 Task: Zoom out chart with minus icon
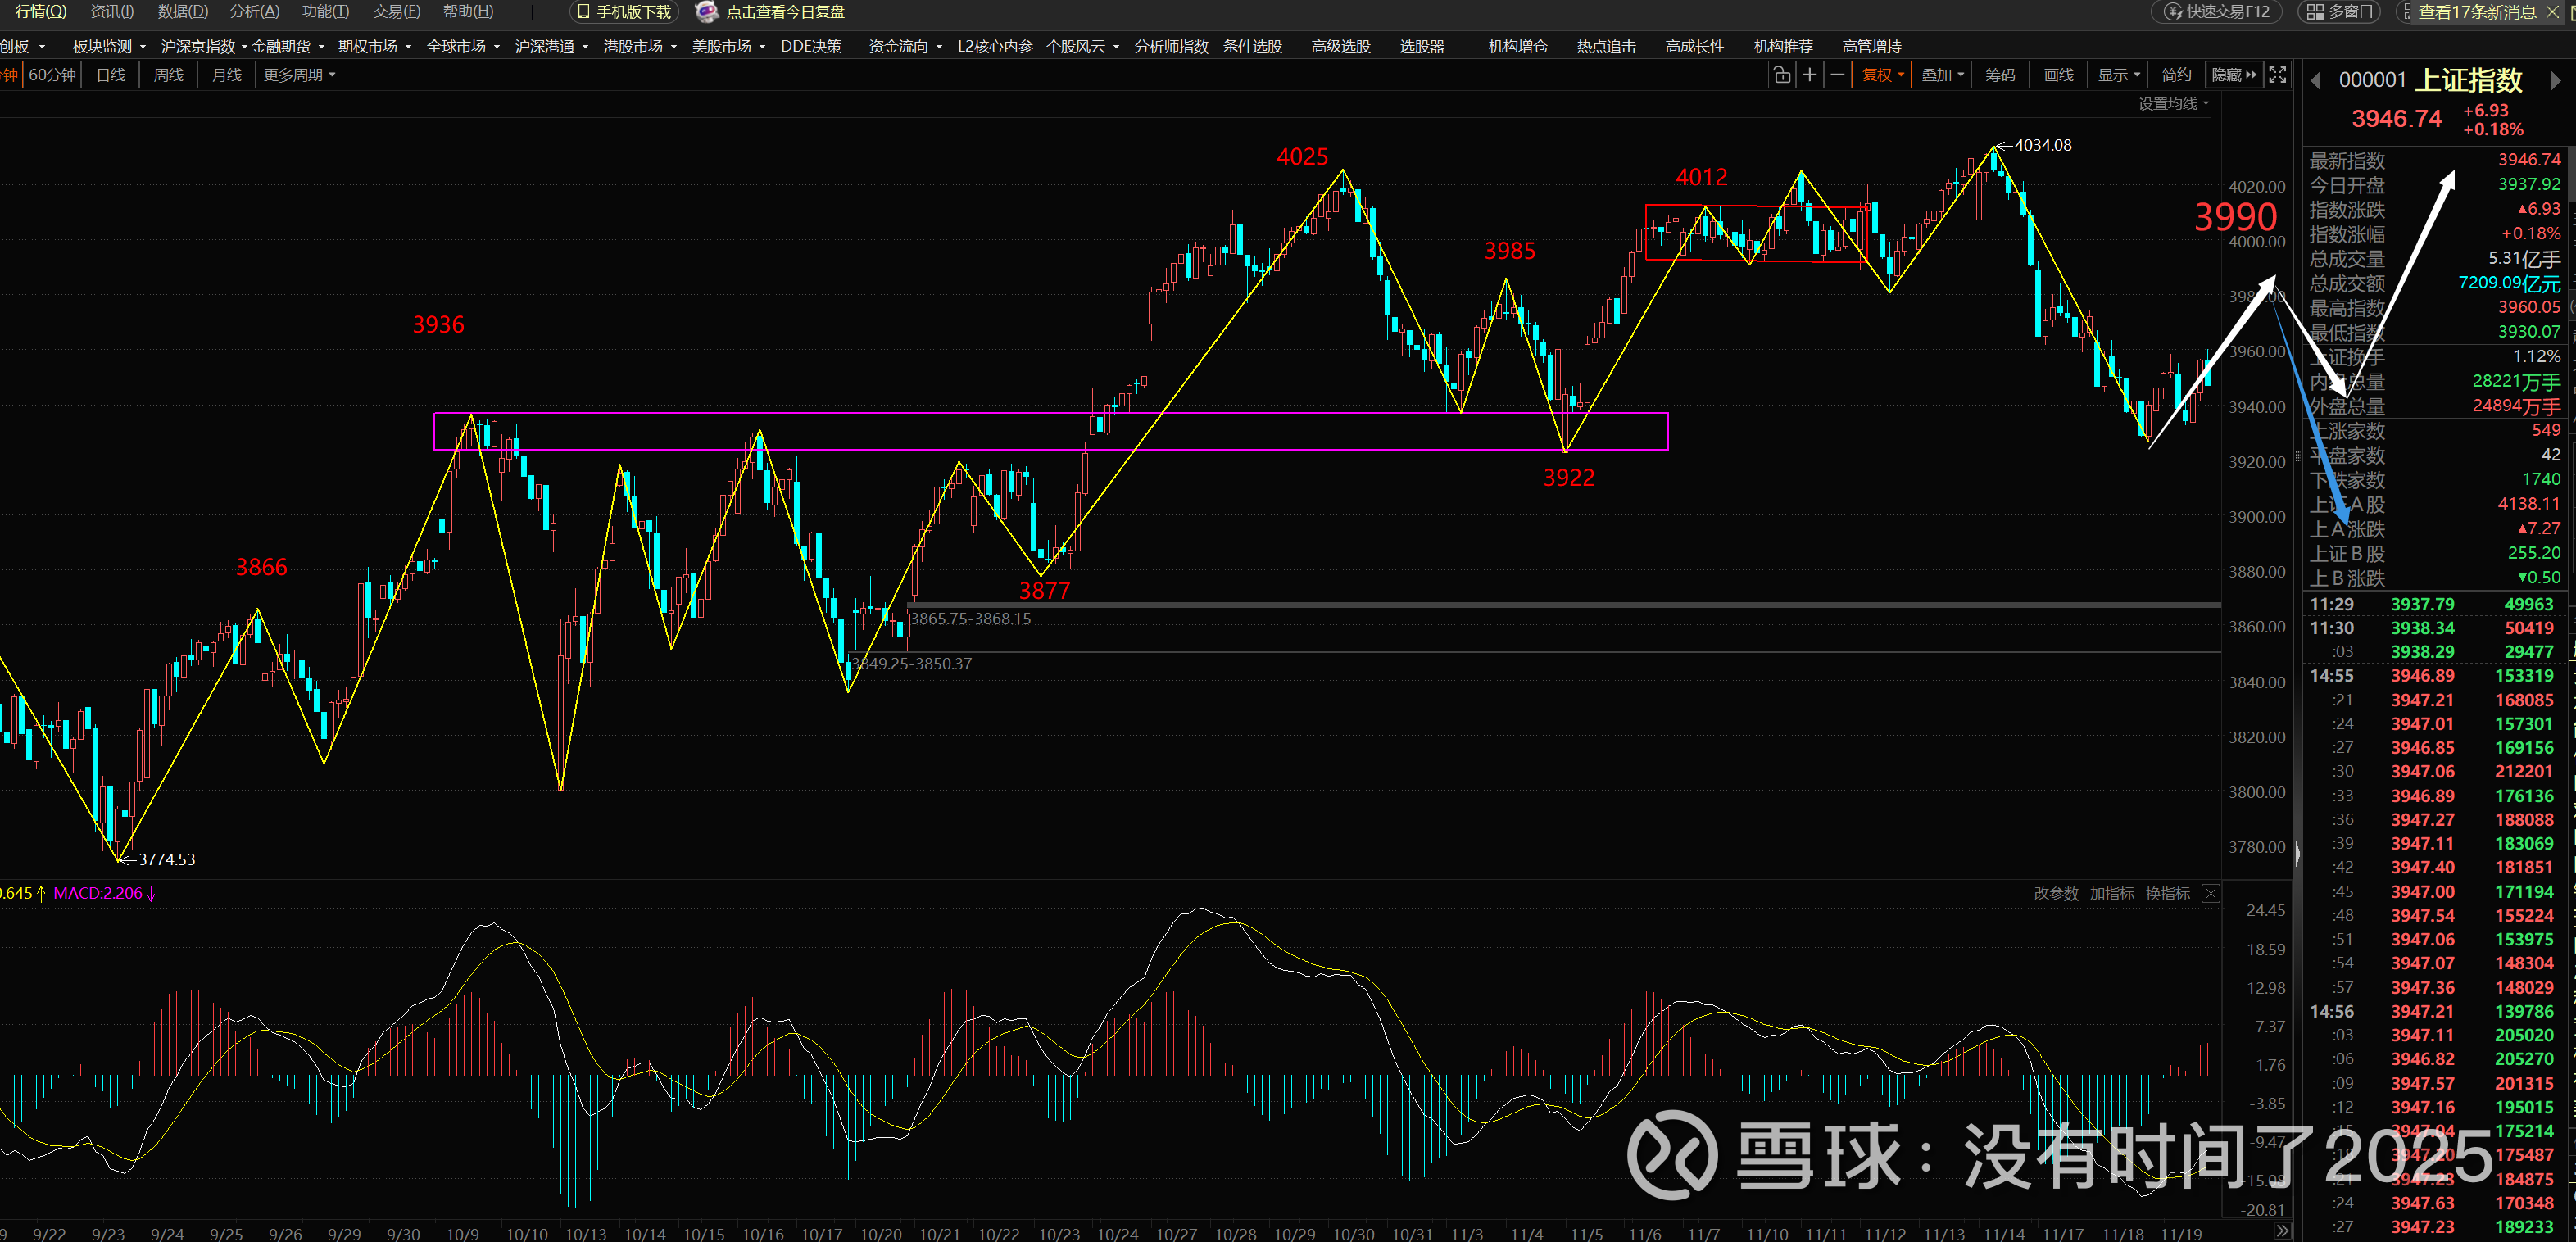1837,75
